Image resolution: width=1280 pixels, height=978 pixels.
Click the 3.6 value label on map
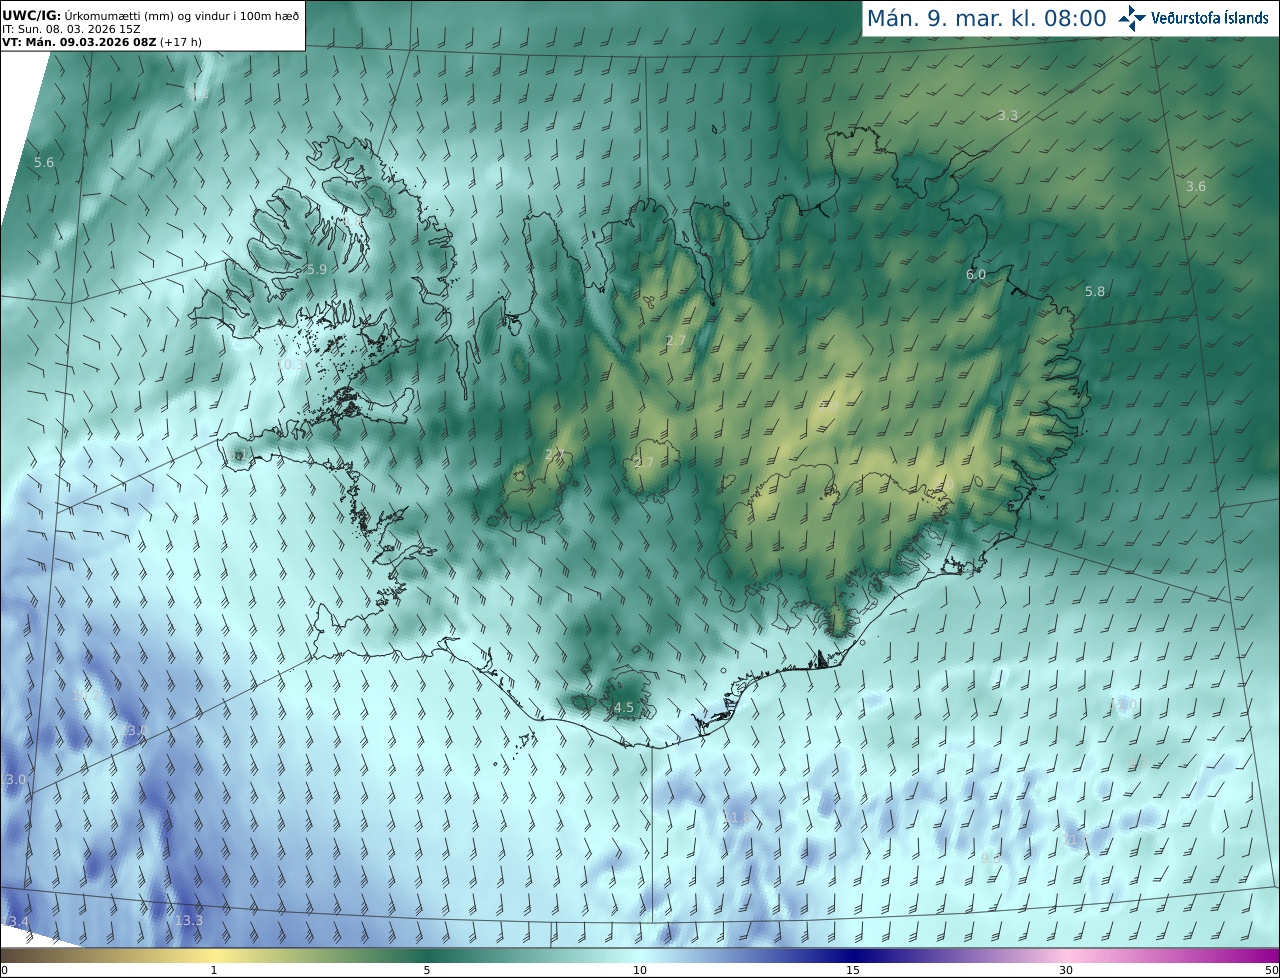(x=1196, y=187)
